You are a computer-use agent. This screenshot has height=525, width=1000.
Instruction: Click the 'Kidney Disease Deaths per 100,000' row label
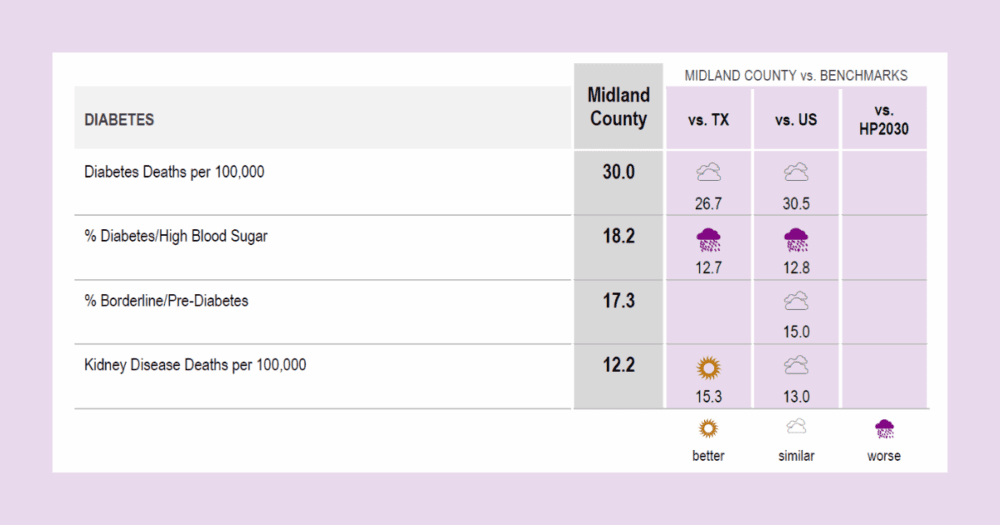click(195, 365)
